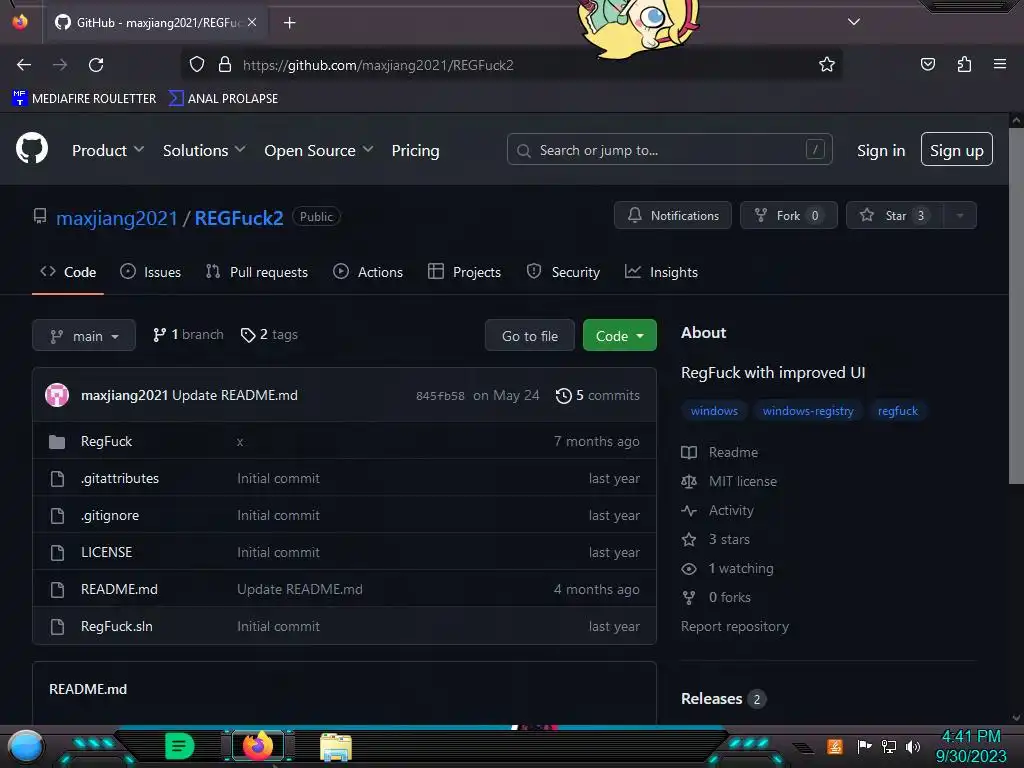The width and height of the screenshot is (1024, 768).
Task: Click the maxjiang2021 commit author avatar
Action: (57, 395)
